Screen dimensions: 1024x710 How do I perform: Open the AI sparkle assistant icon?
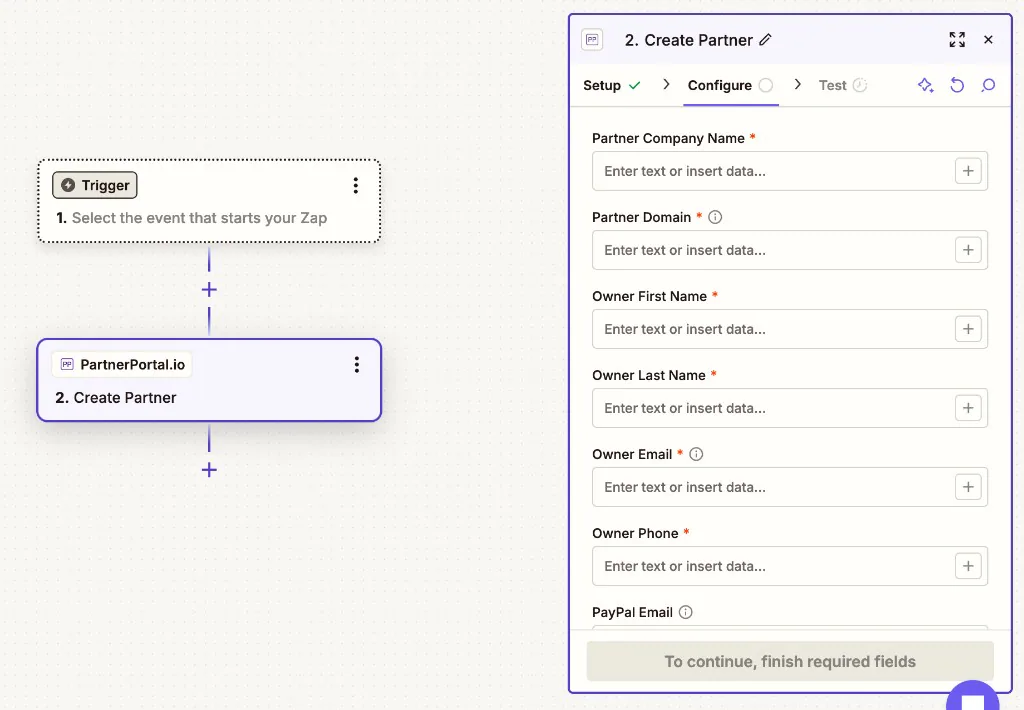pyautogui.click(x=925, y=86)
